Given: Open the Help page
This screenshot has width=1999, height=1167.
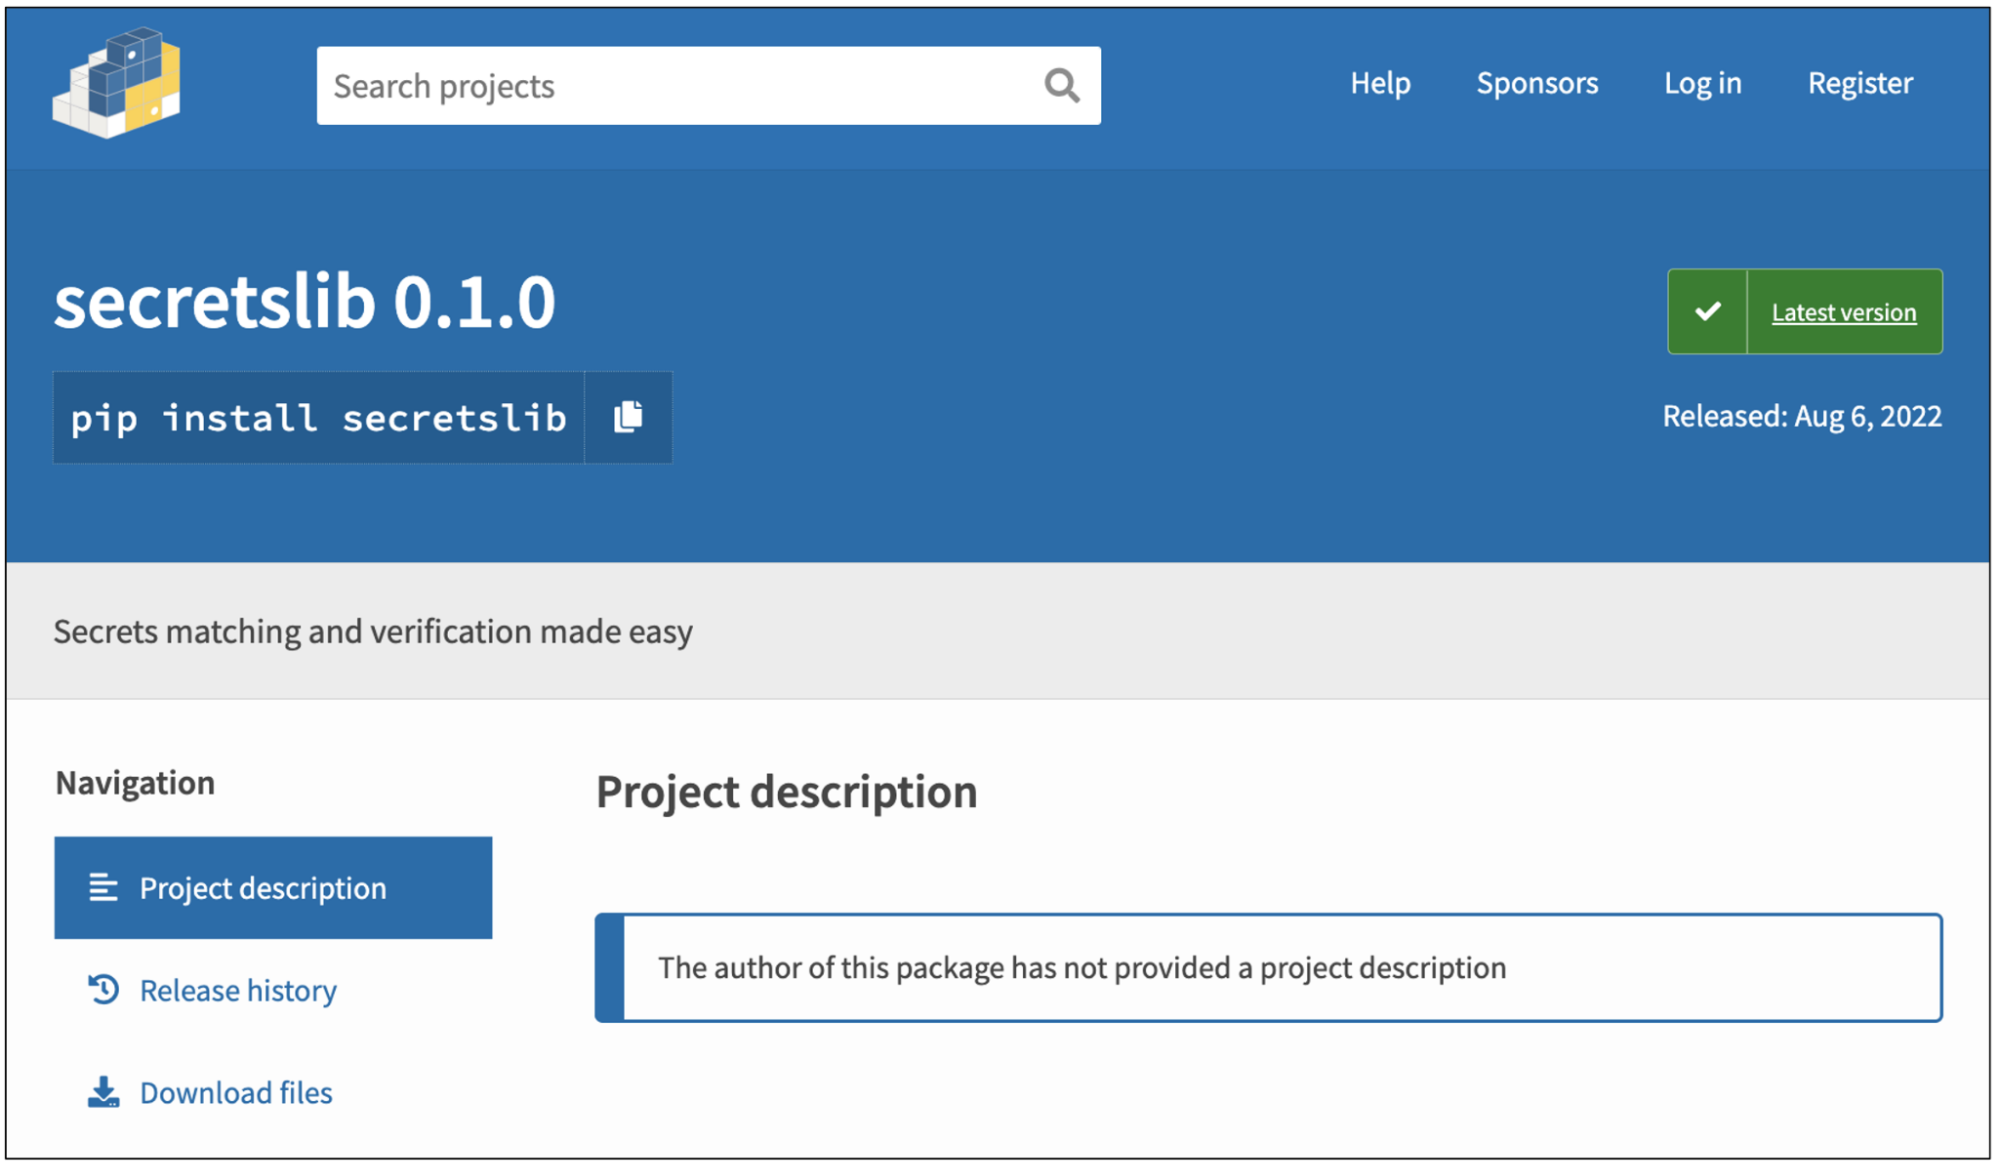Looking at the screenshot, I should (x=1380, y=83).
